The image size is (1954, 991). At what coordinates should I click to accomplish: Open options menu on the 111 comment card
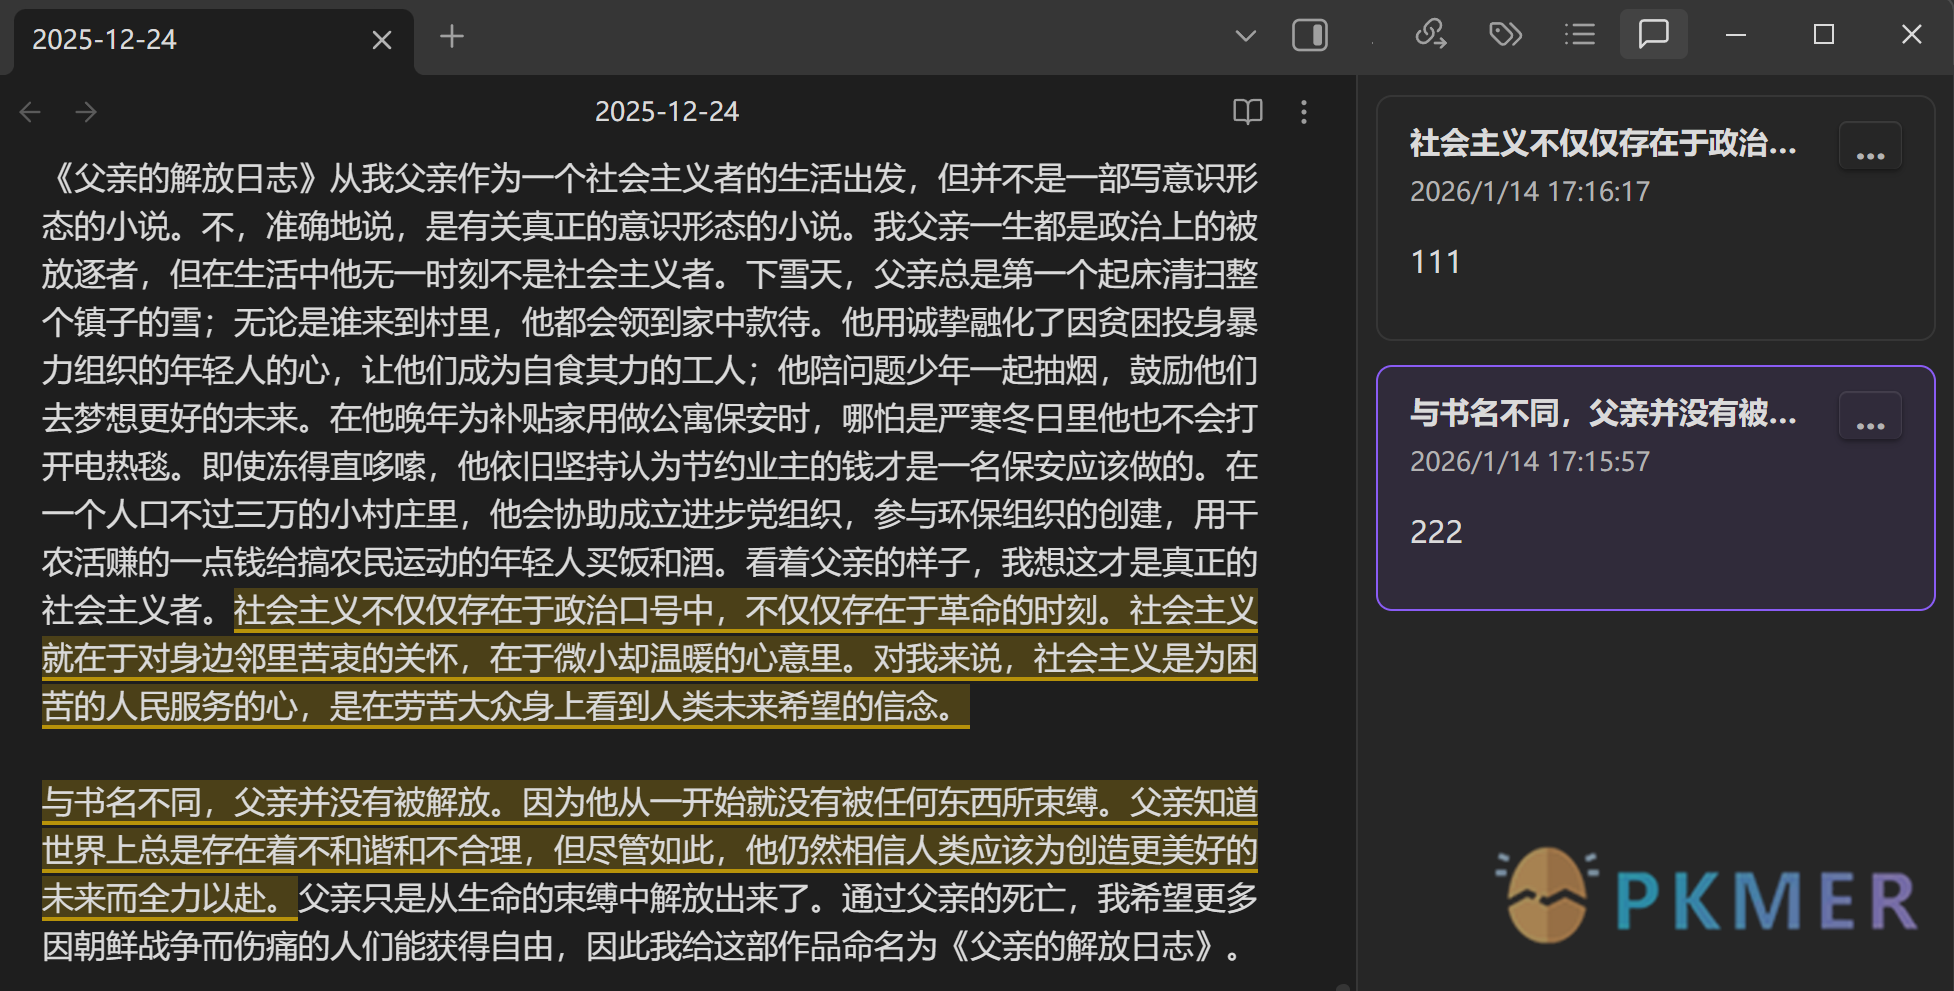[x=1869, y=145]
